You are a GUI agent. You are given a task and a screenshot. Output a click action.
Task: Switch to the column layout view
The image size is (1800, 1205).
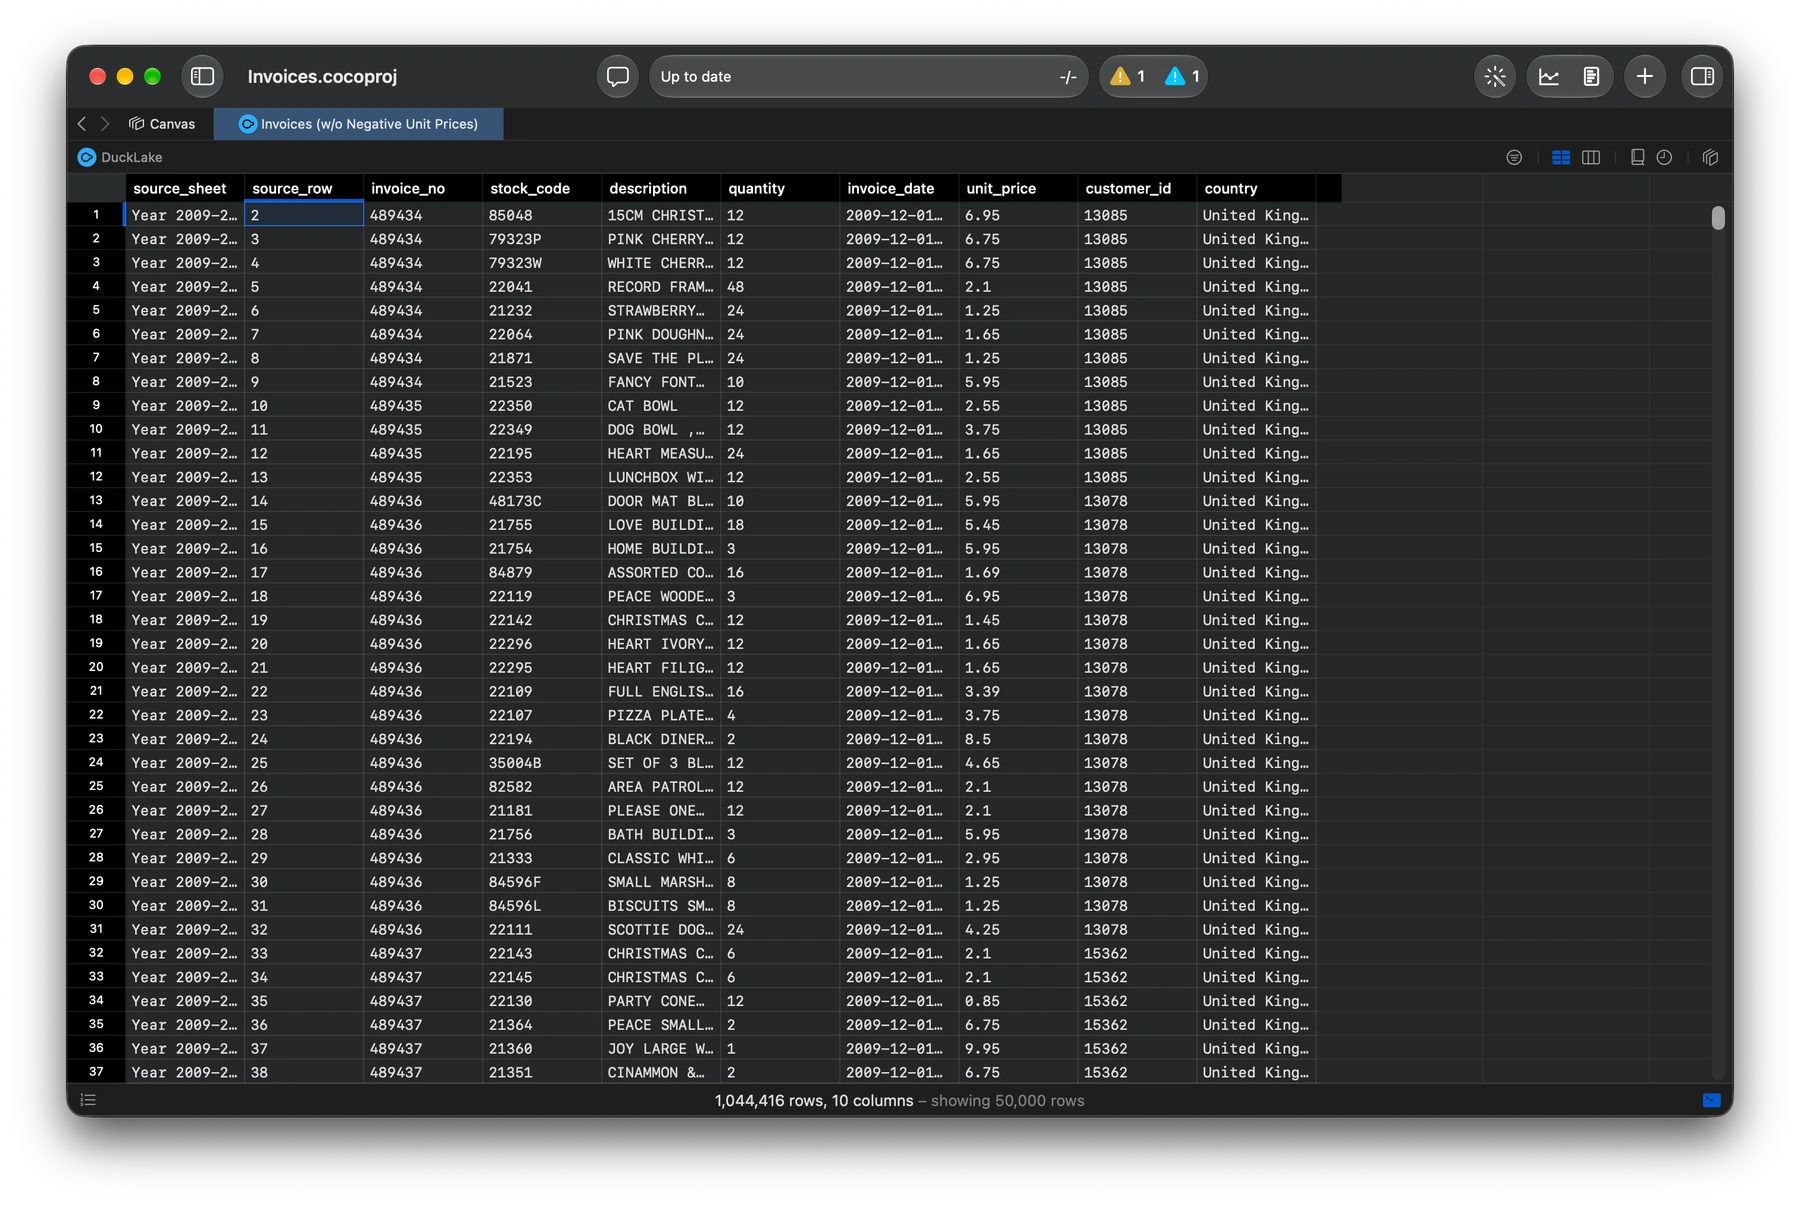pos(1591,157)
